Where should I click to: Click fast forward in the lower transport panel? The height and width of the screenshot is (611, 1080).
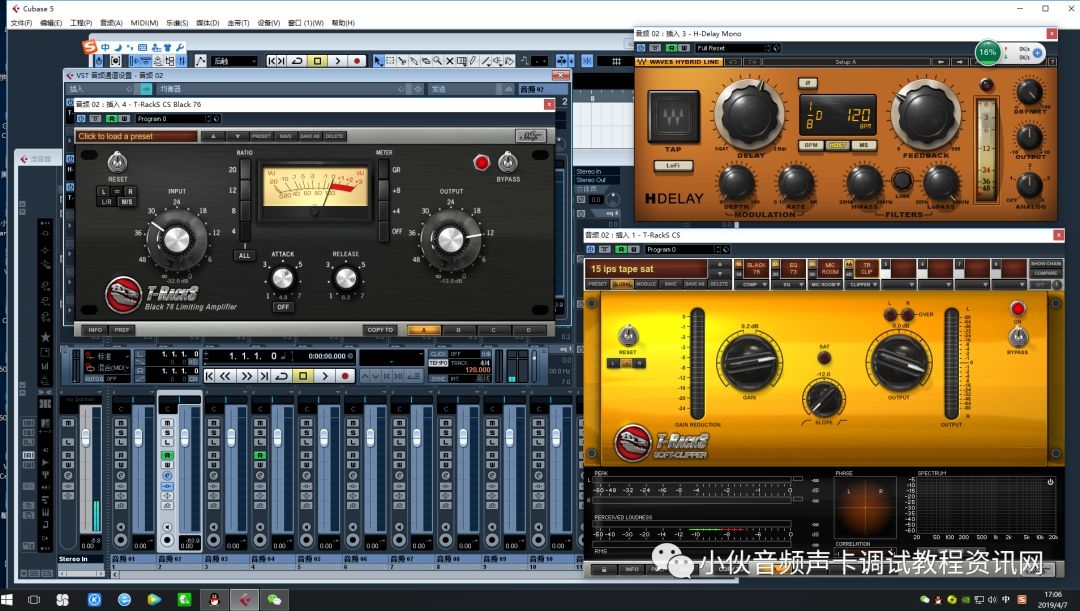coord(246,375)
